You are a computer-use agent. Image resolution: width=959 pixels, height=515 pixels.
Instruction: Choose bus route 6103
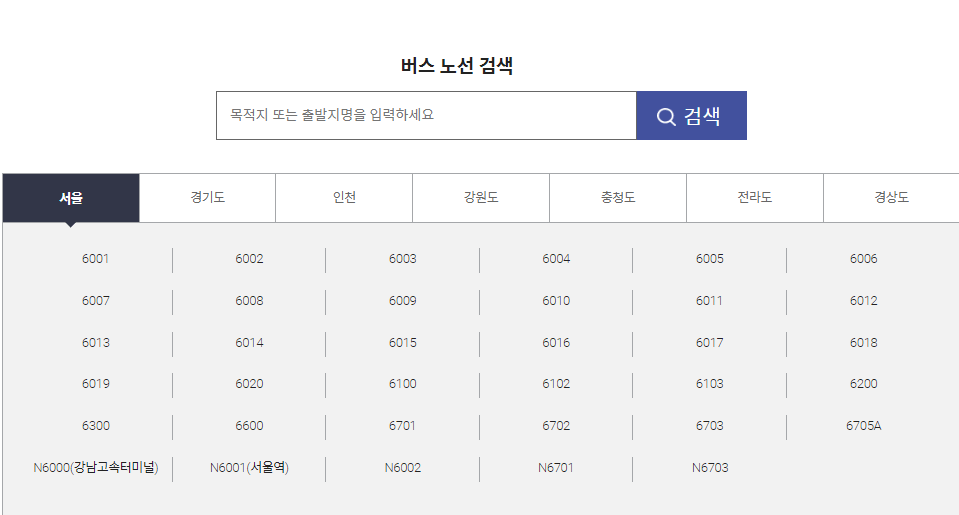tap(709, 383)
